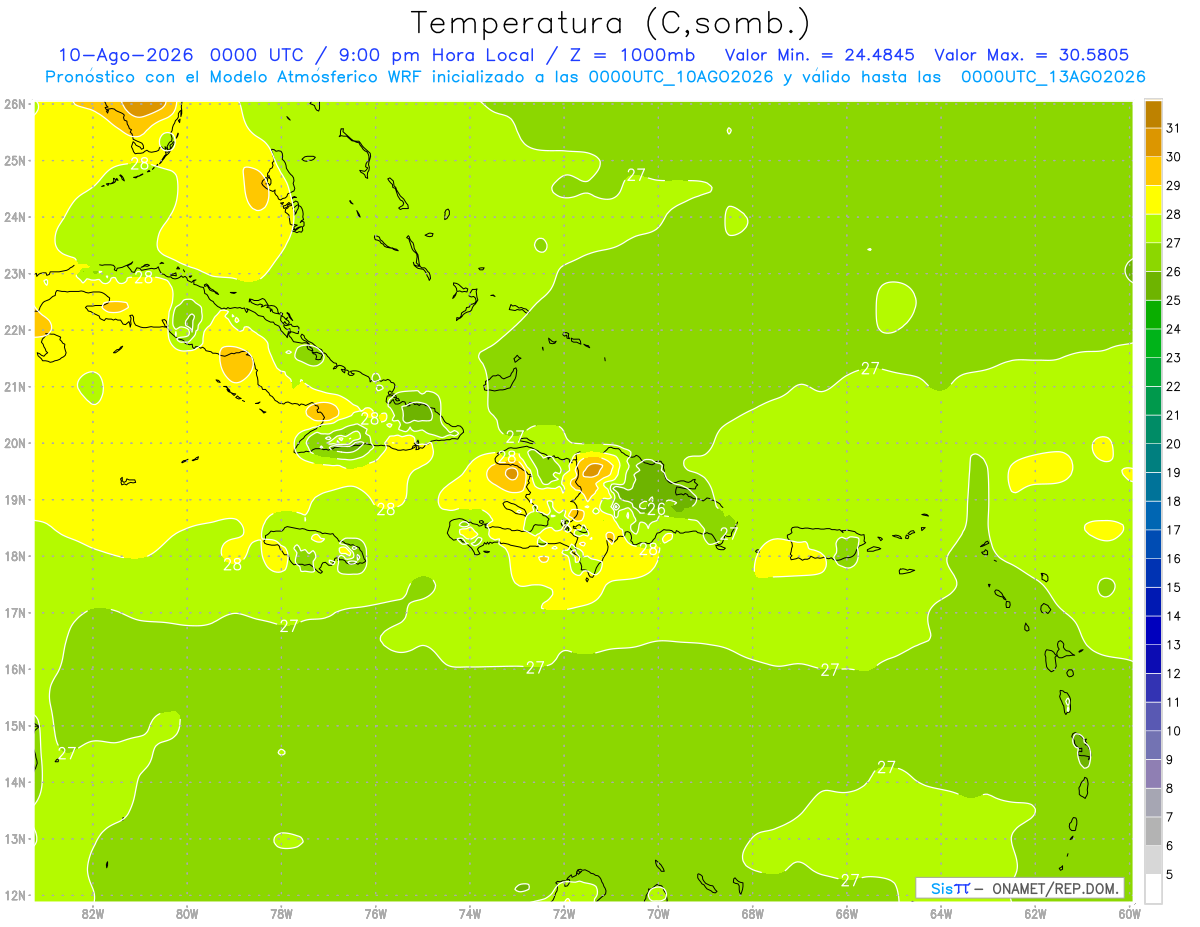Pick the purple legend swatch between 9 and 10
This screenshot has height=927, width=1200.
click(x=1153, y=745)
